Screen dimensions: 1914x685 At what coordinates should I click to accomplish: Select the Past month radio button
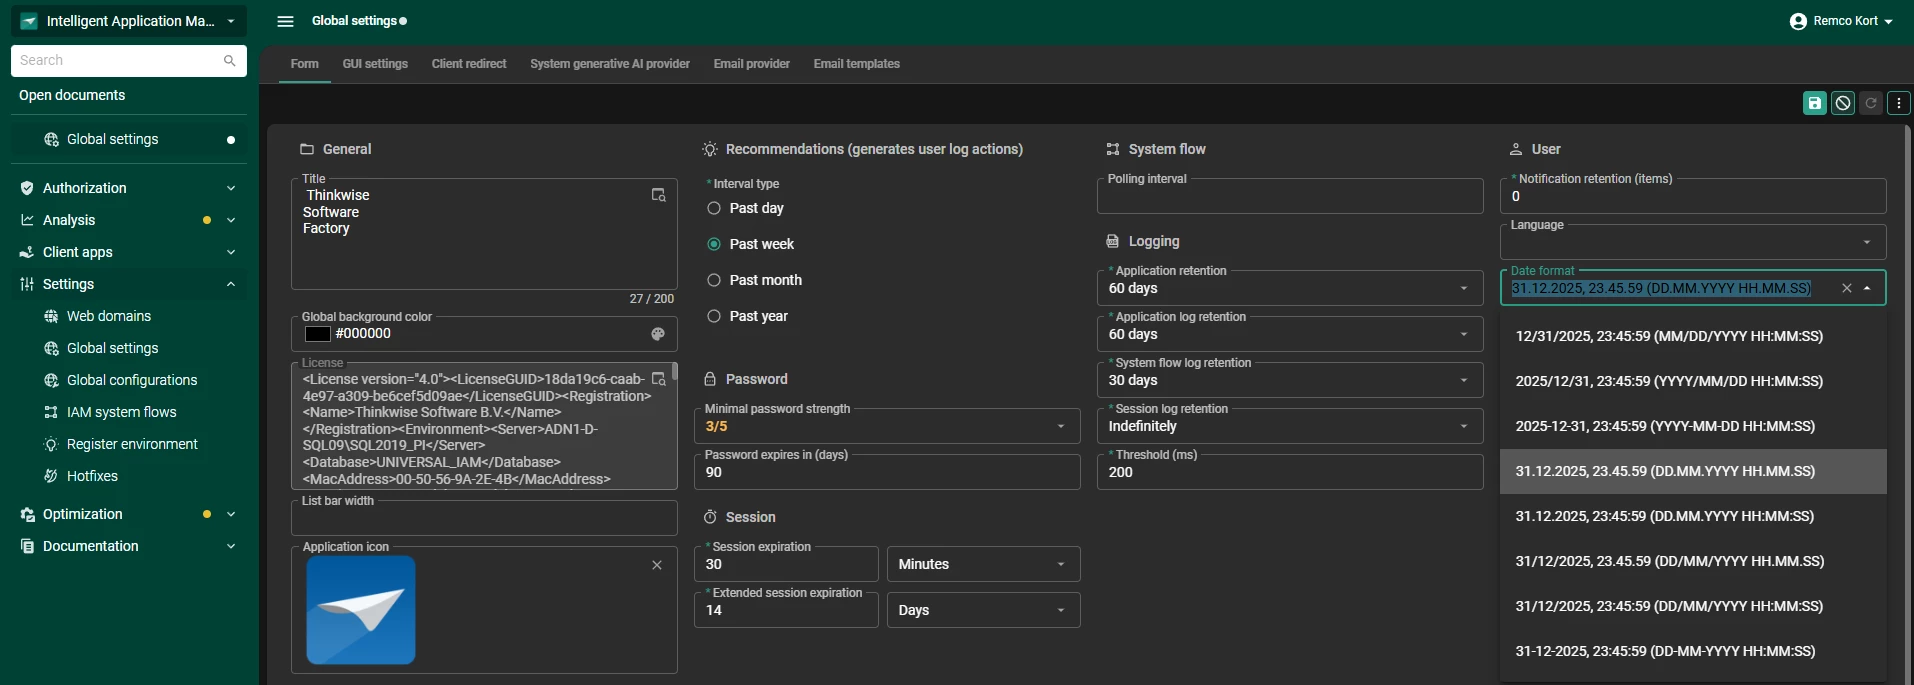point(714,280)
